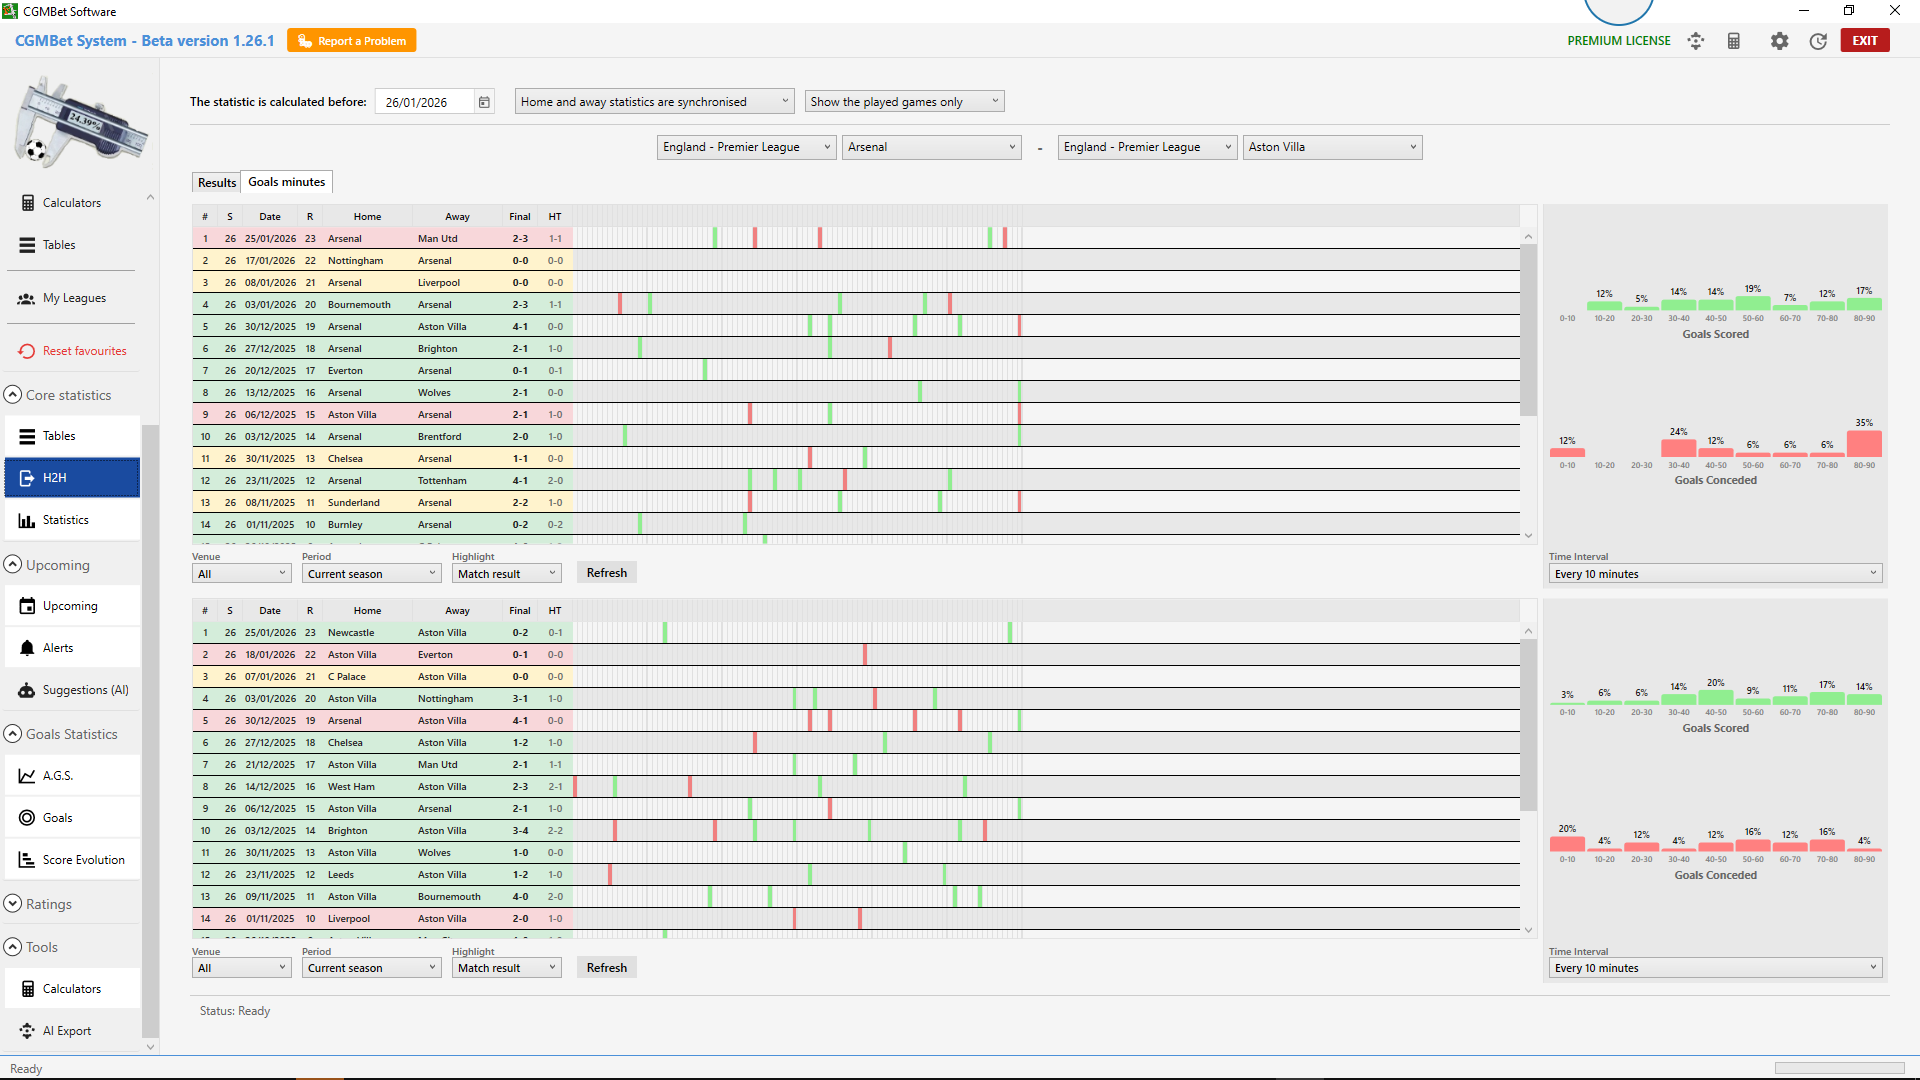Open top Time Interval dropdown
Image resolution: width=1920 pixels, height=1080 pixels.
click(x=1715, y=574)
